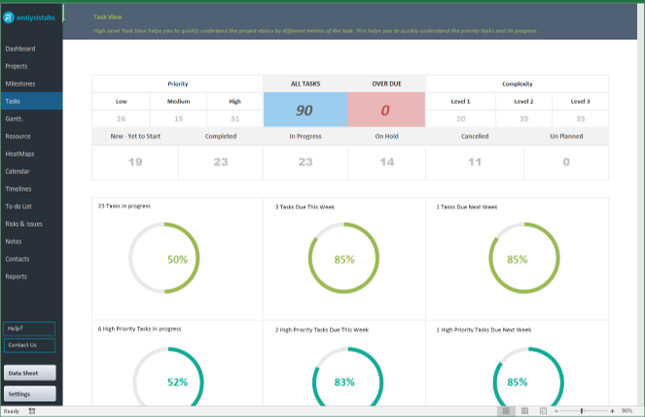Click Low priority value 26
645x417 pixels.
(121, 119)
